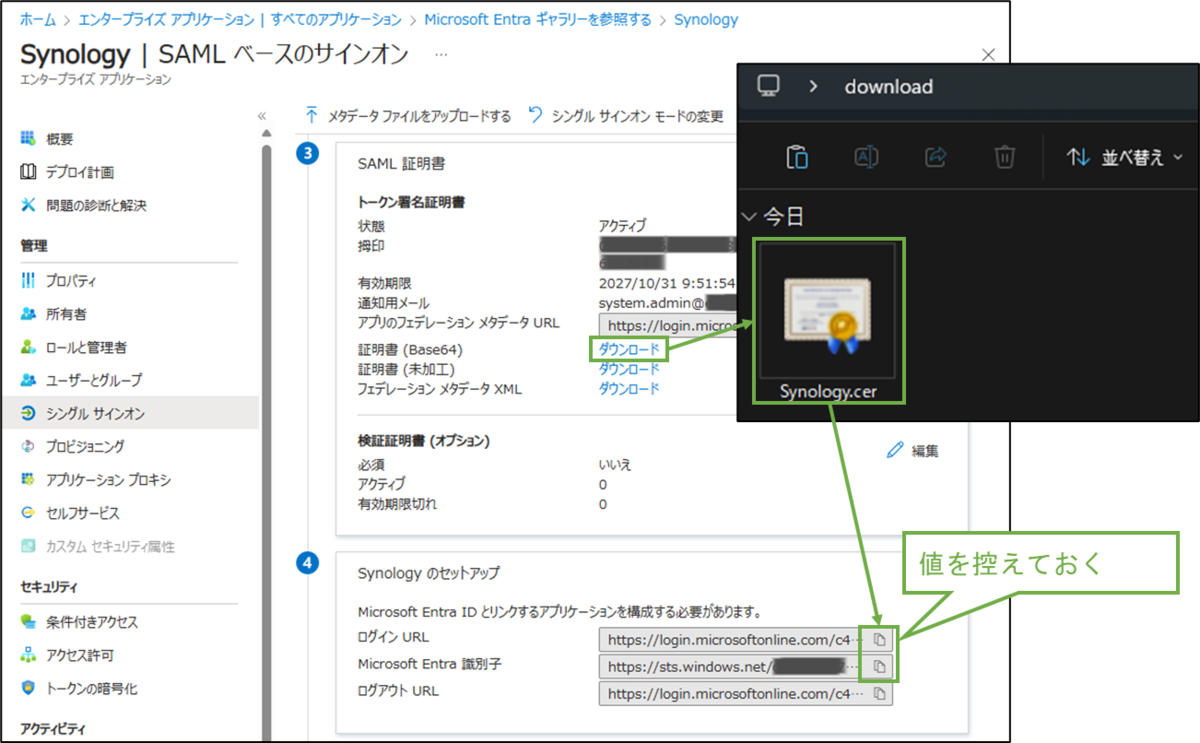Download 証明書 (未加工)
1200x743 pixels.
pos(629,368)
